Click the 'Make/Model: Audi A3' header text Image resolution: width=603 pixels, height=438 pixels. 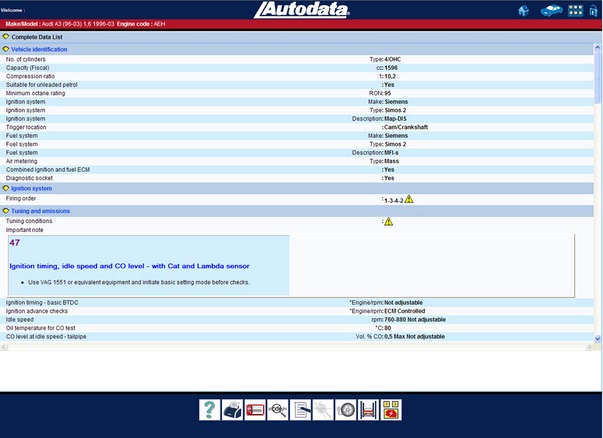pyautogui.click(x=60, y=24)
